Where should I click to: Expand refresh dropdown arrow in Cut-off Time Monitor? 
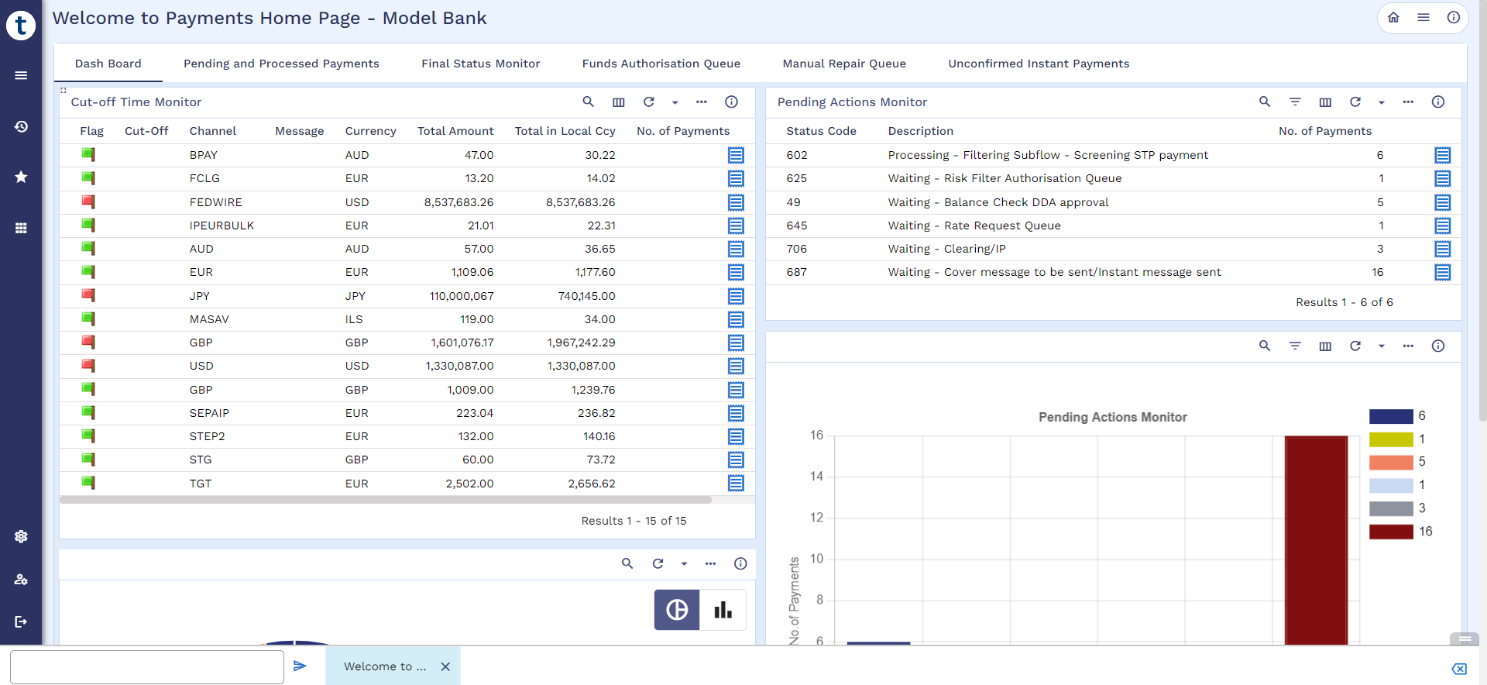675,103
